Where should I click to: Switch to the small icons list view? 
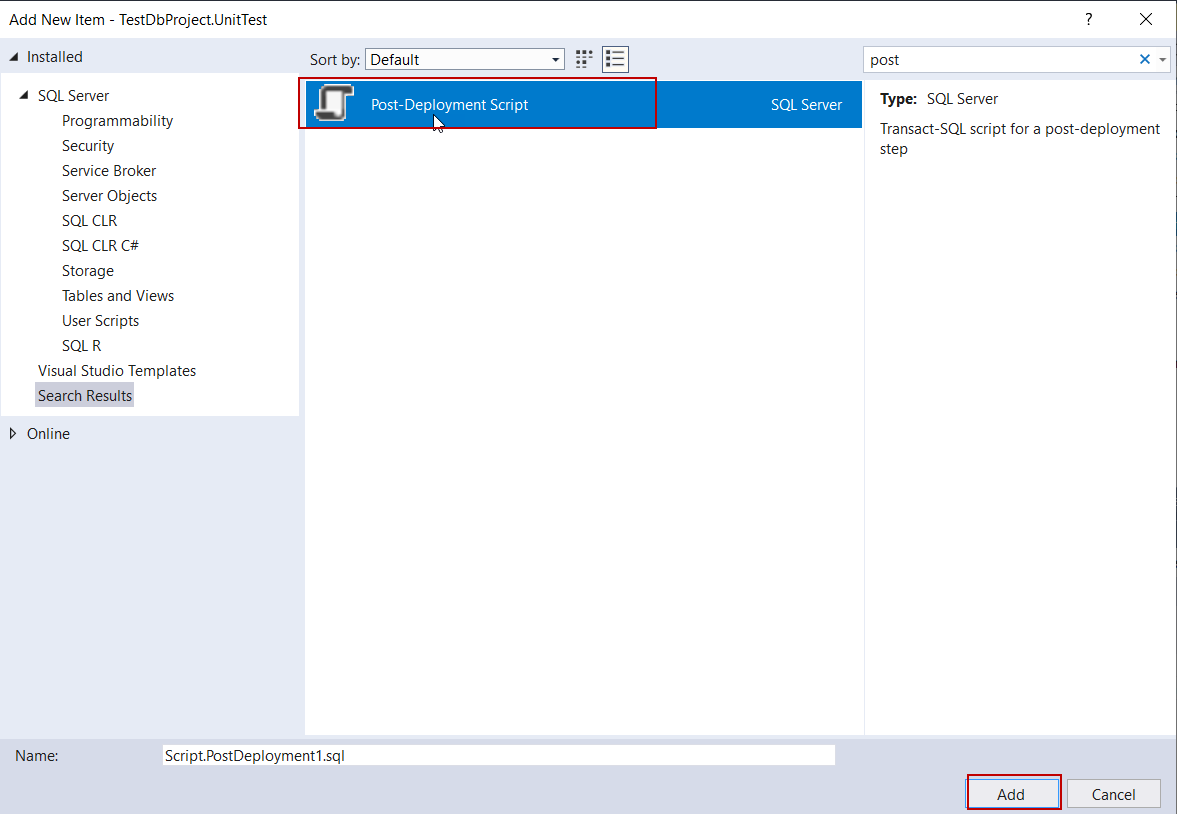tap(615, 59)
